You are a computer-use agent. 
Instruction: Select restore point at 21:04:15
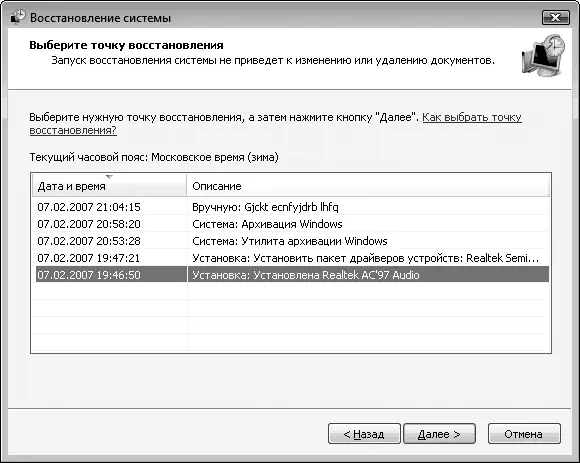(292, 207)
